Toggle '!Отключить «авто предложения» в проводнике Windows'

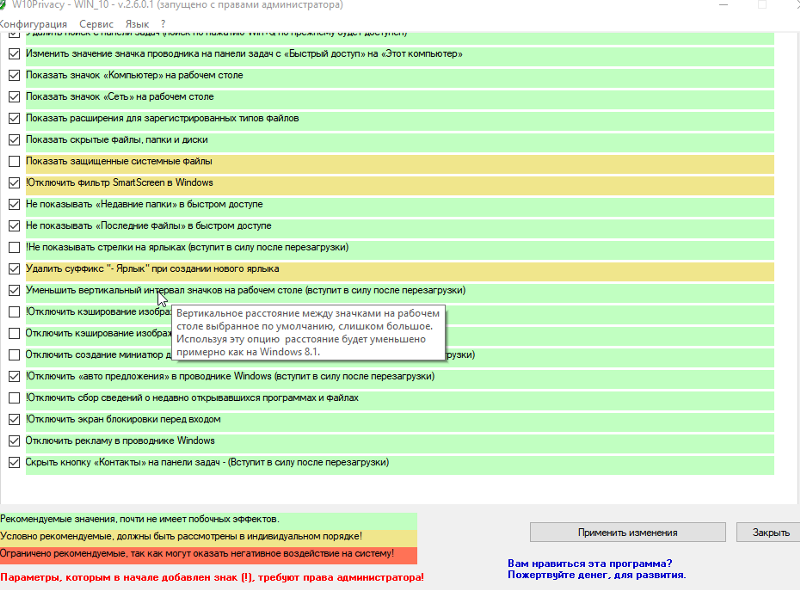[14, 376]
